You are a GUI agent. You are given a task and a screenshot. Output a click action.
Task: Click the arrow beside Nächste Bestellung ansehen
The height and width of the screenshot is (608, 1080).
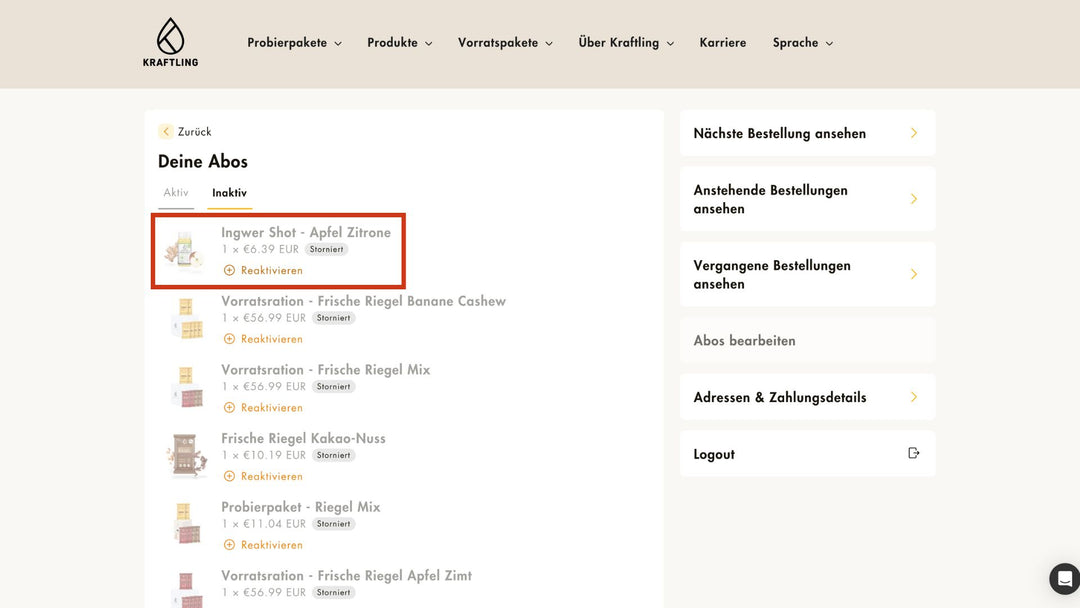pyautogui.click(x=913, y=133)
